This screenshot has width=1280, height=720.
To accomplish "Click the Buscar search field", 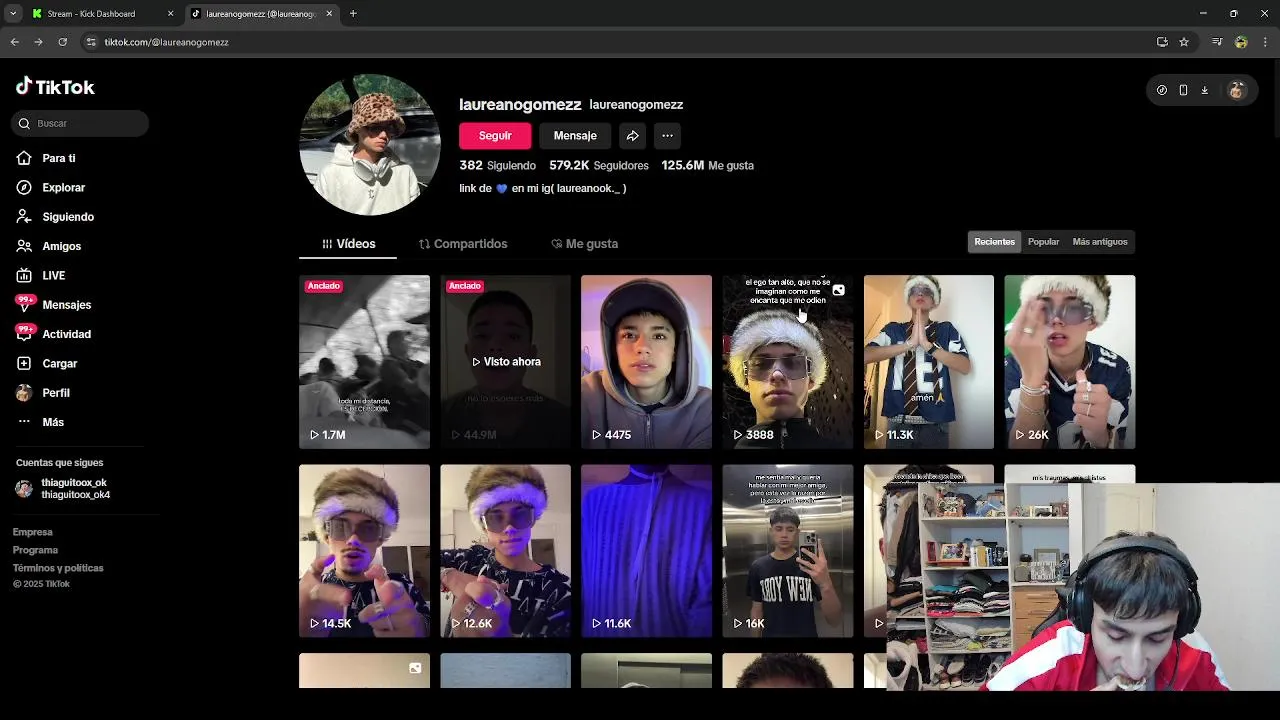I will click(x=81, y=123).
